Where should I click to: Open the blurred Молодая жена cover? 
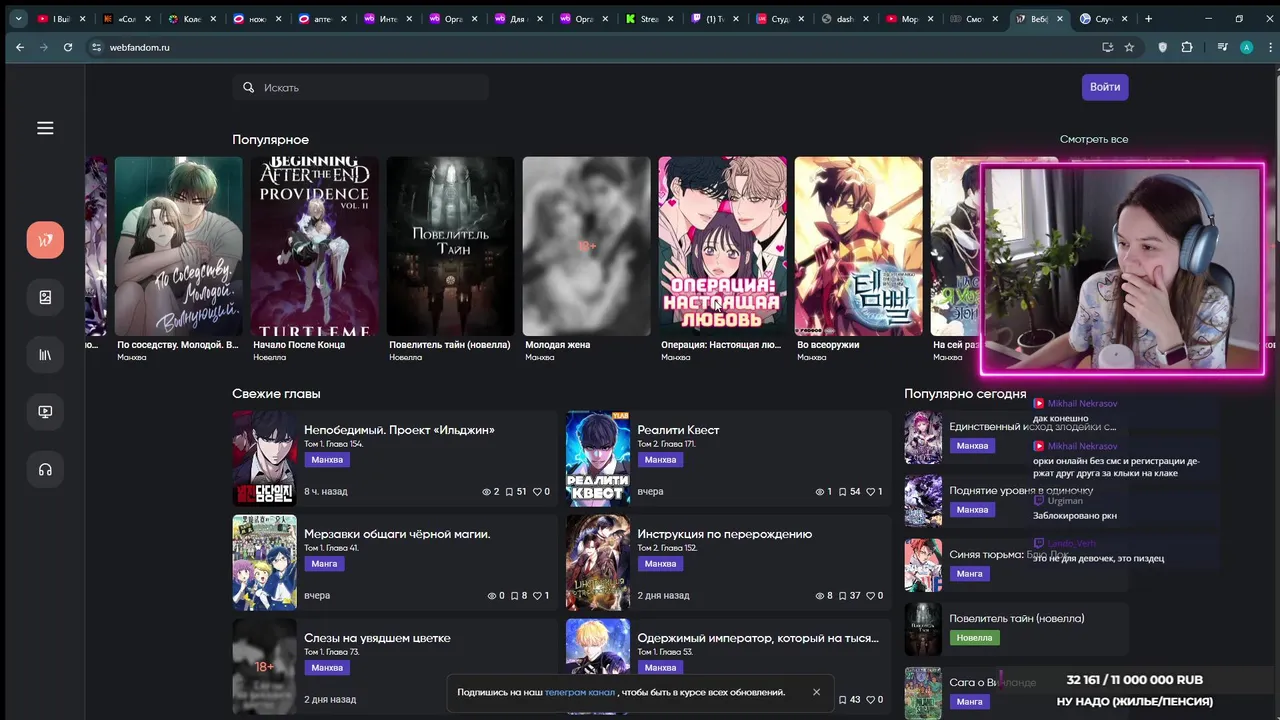586,246
